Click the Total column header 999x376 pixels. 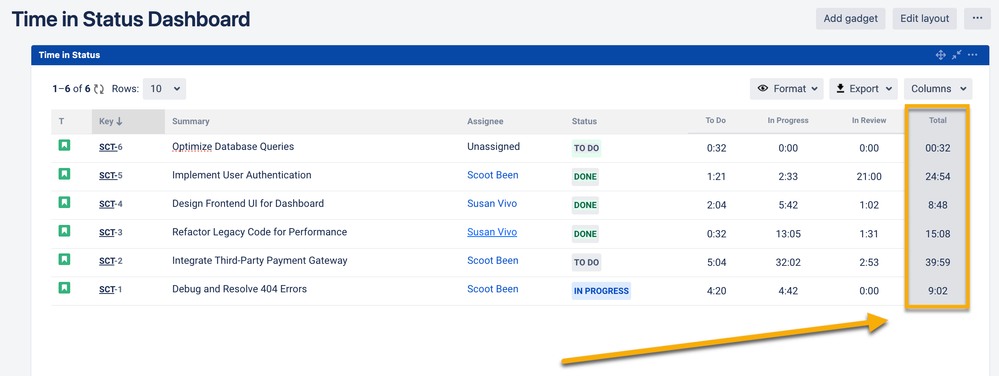pyautogui.click(x=938, y=120)
